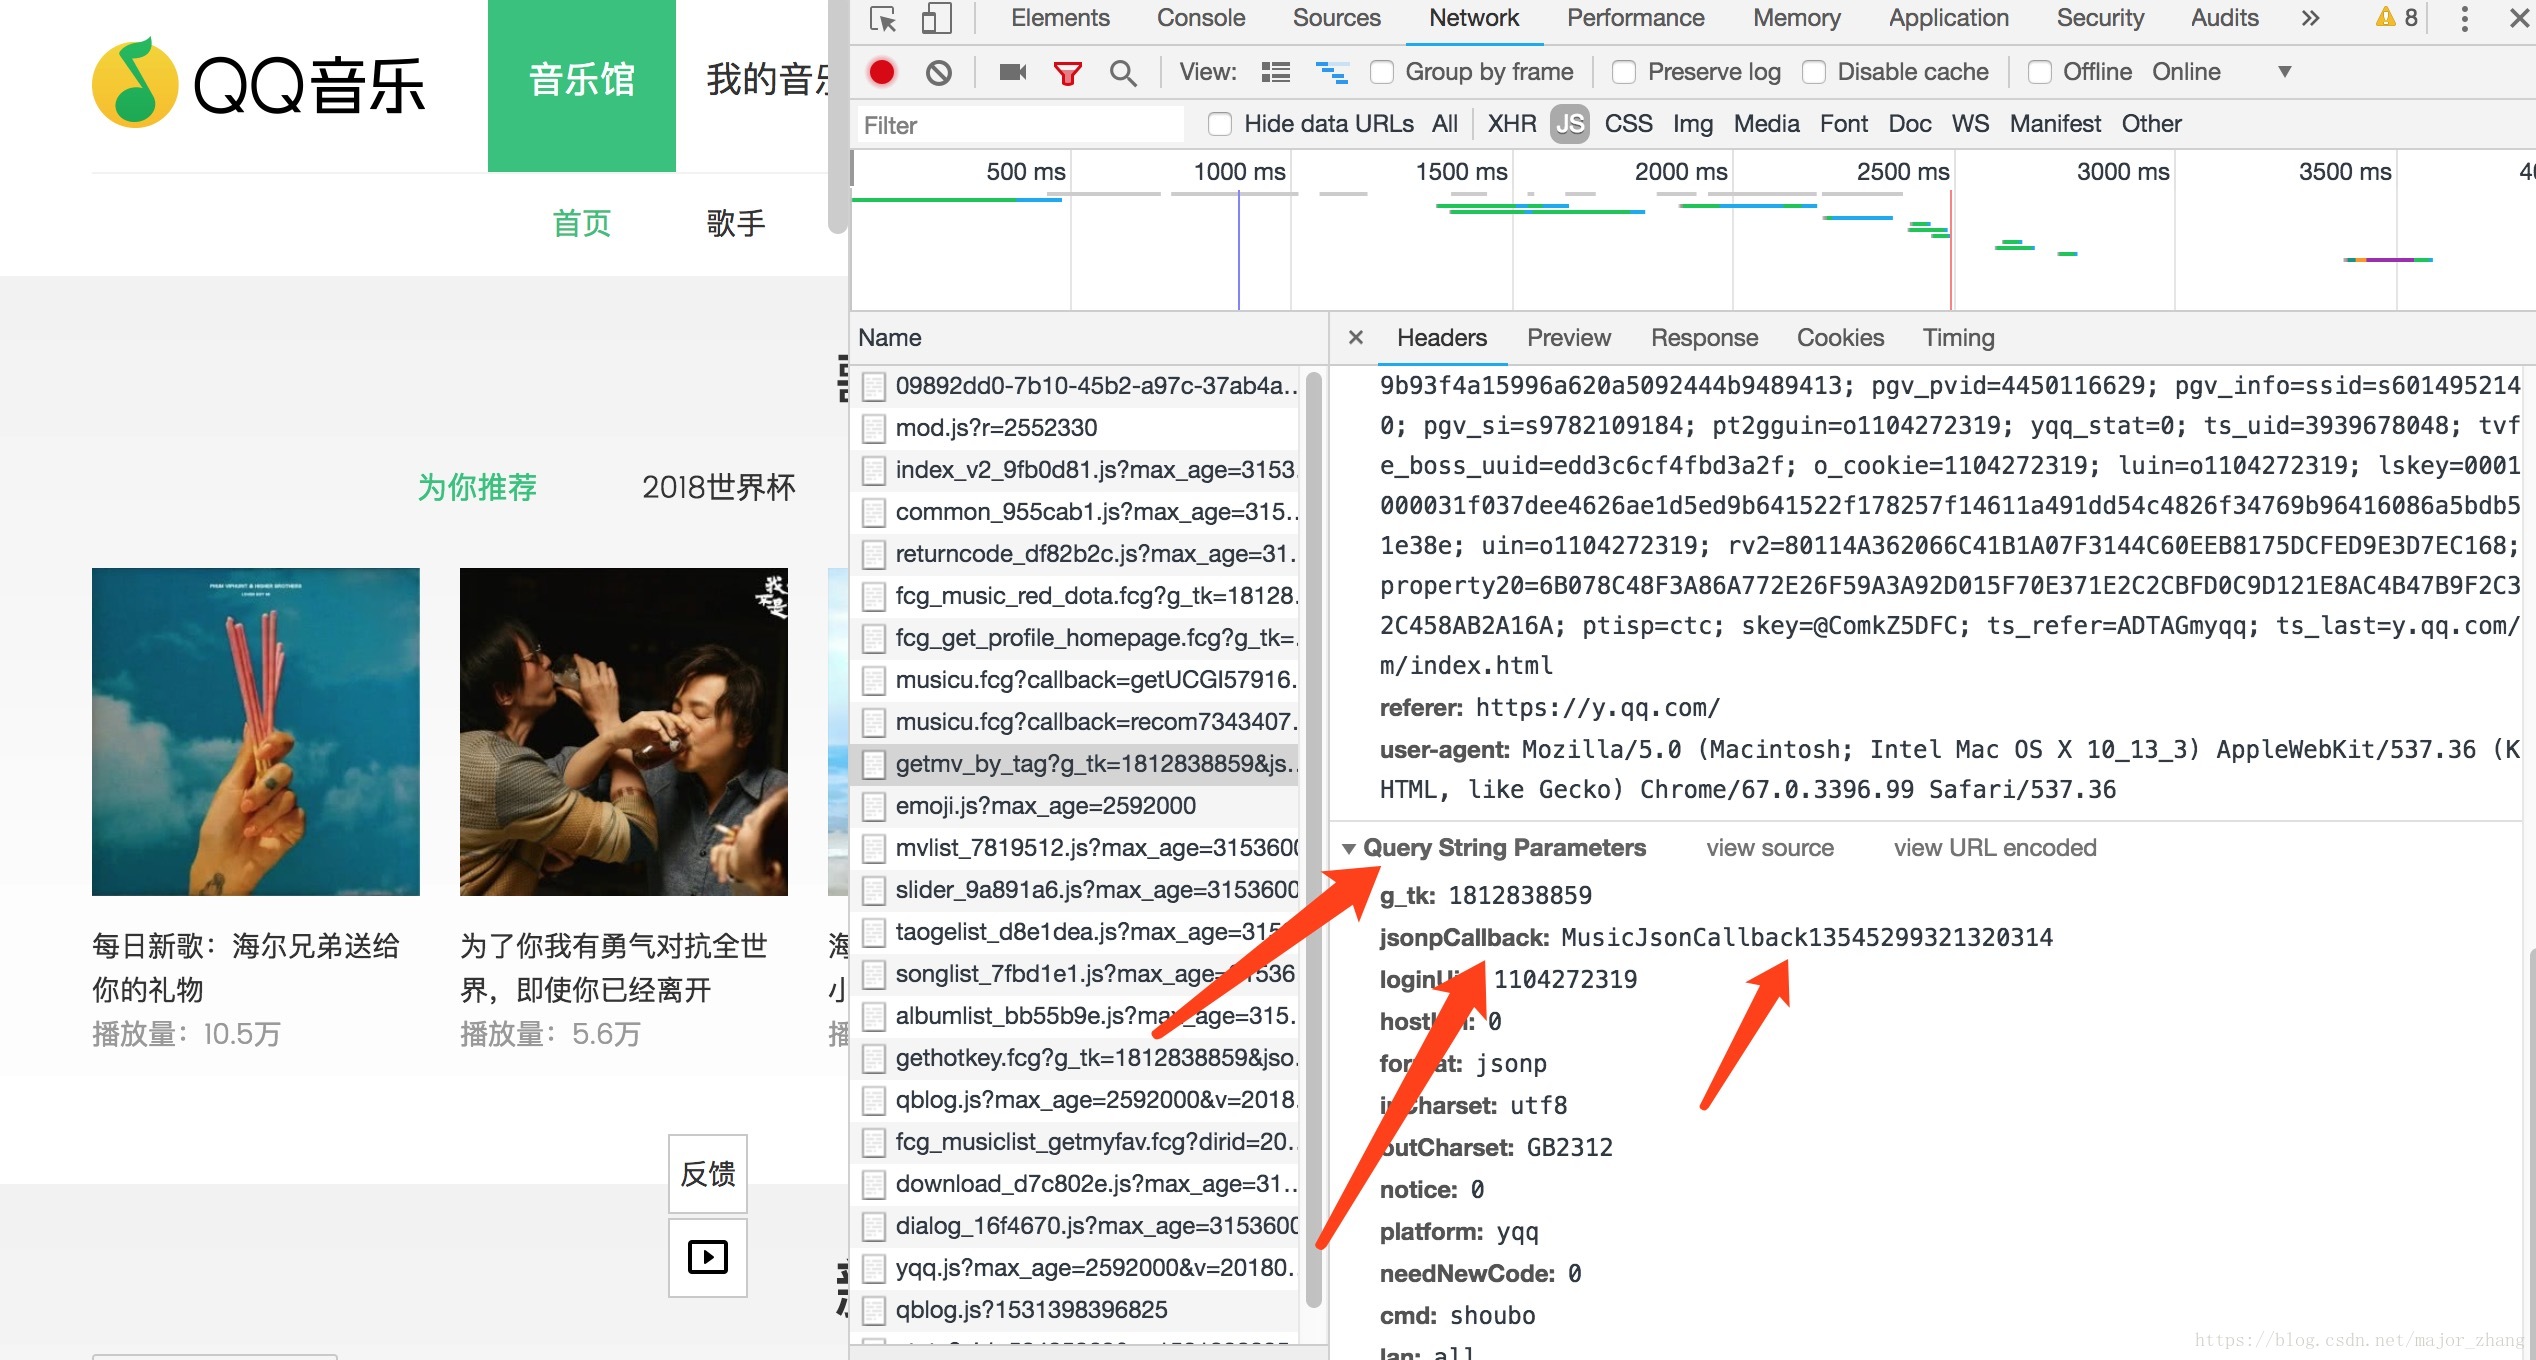Viewport: 2536px width, 1360px height.
Task: Click the play button on featured content
Action: coord(708,1258)
